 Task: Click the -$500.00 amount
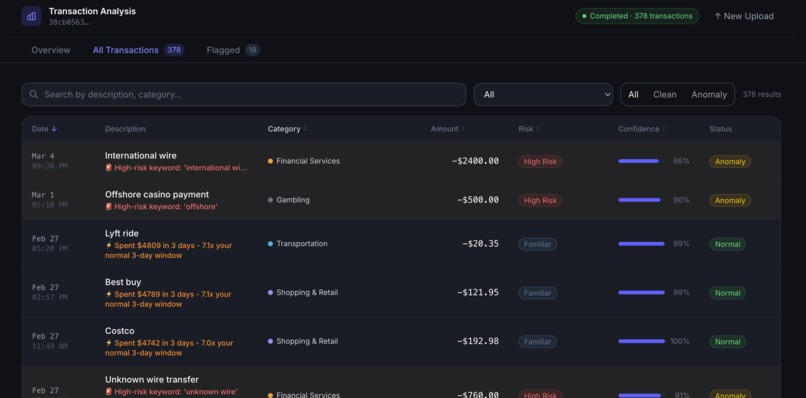point(478,200)
